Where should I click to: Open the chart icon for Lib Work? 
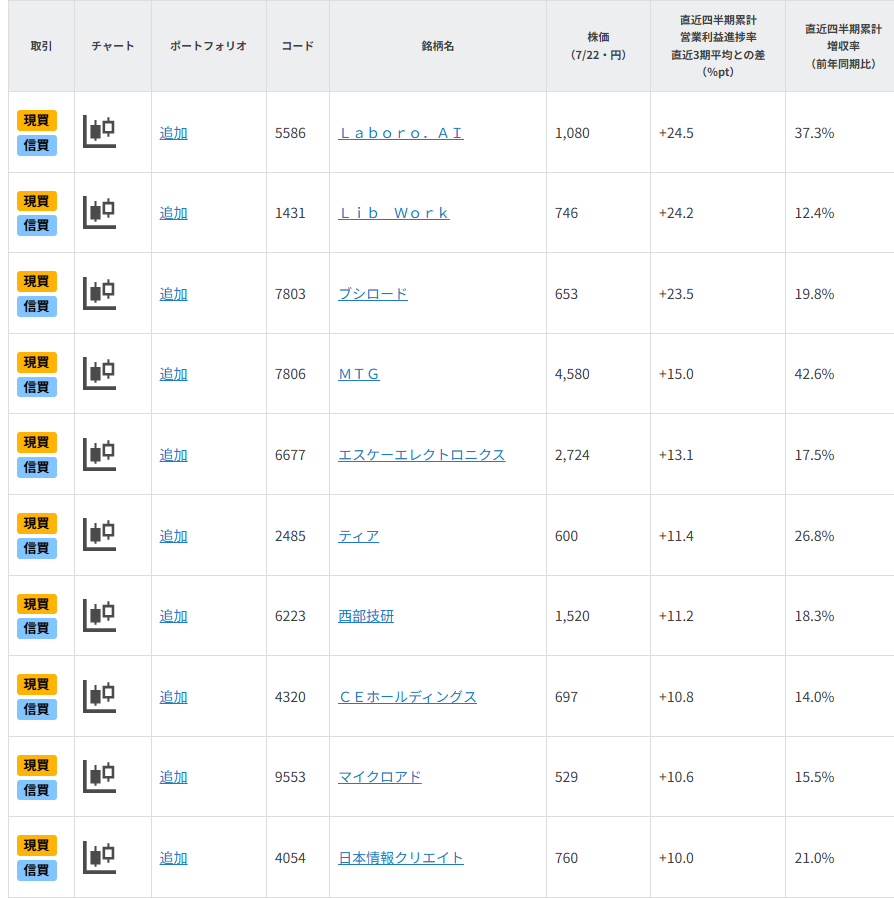[99, 212]
